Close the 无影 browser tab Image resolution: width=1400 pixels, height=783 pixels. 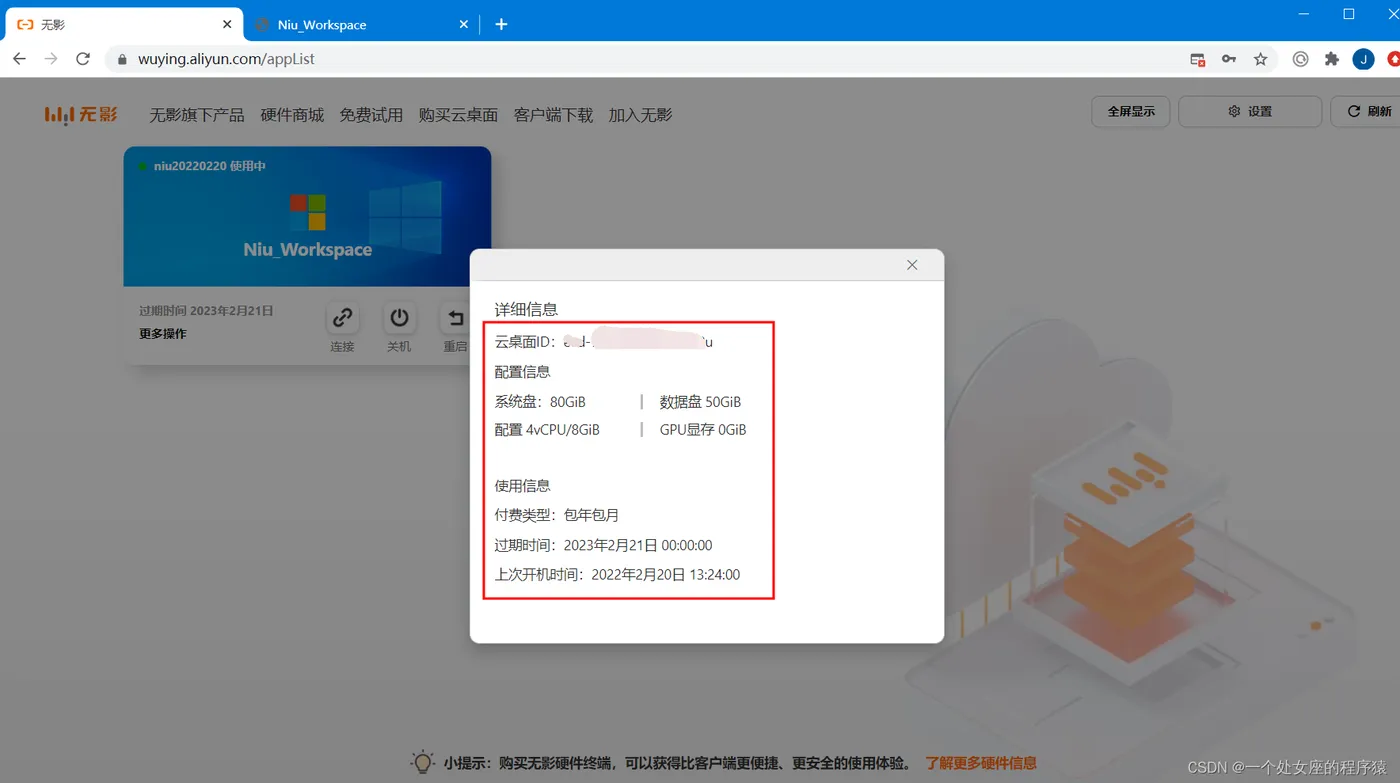(x=227, y=24)
